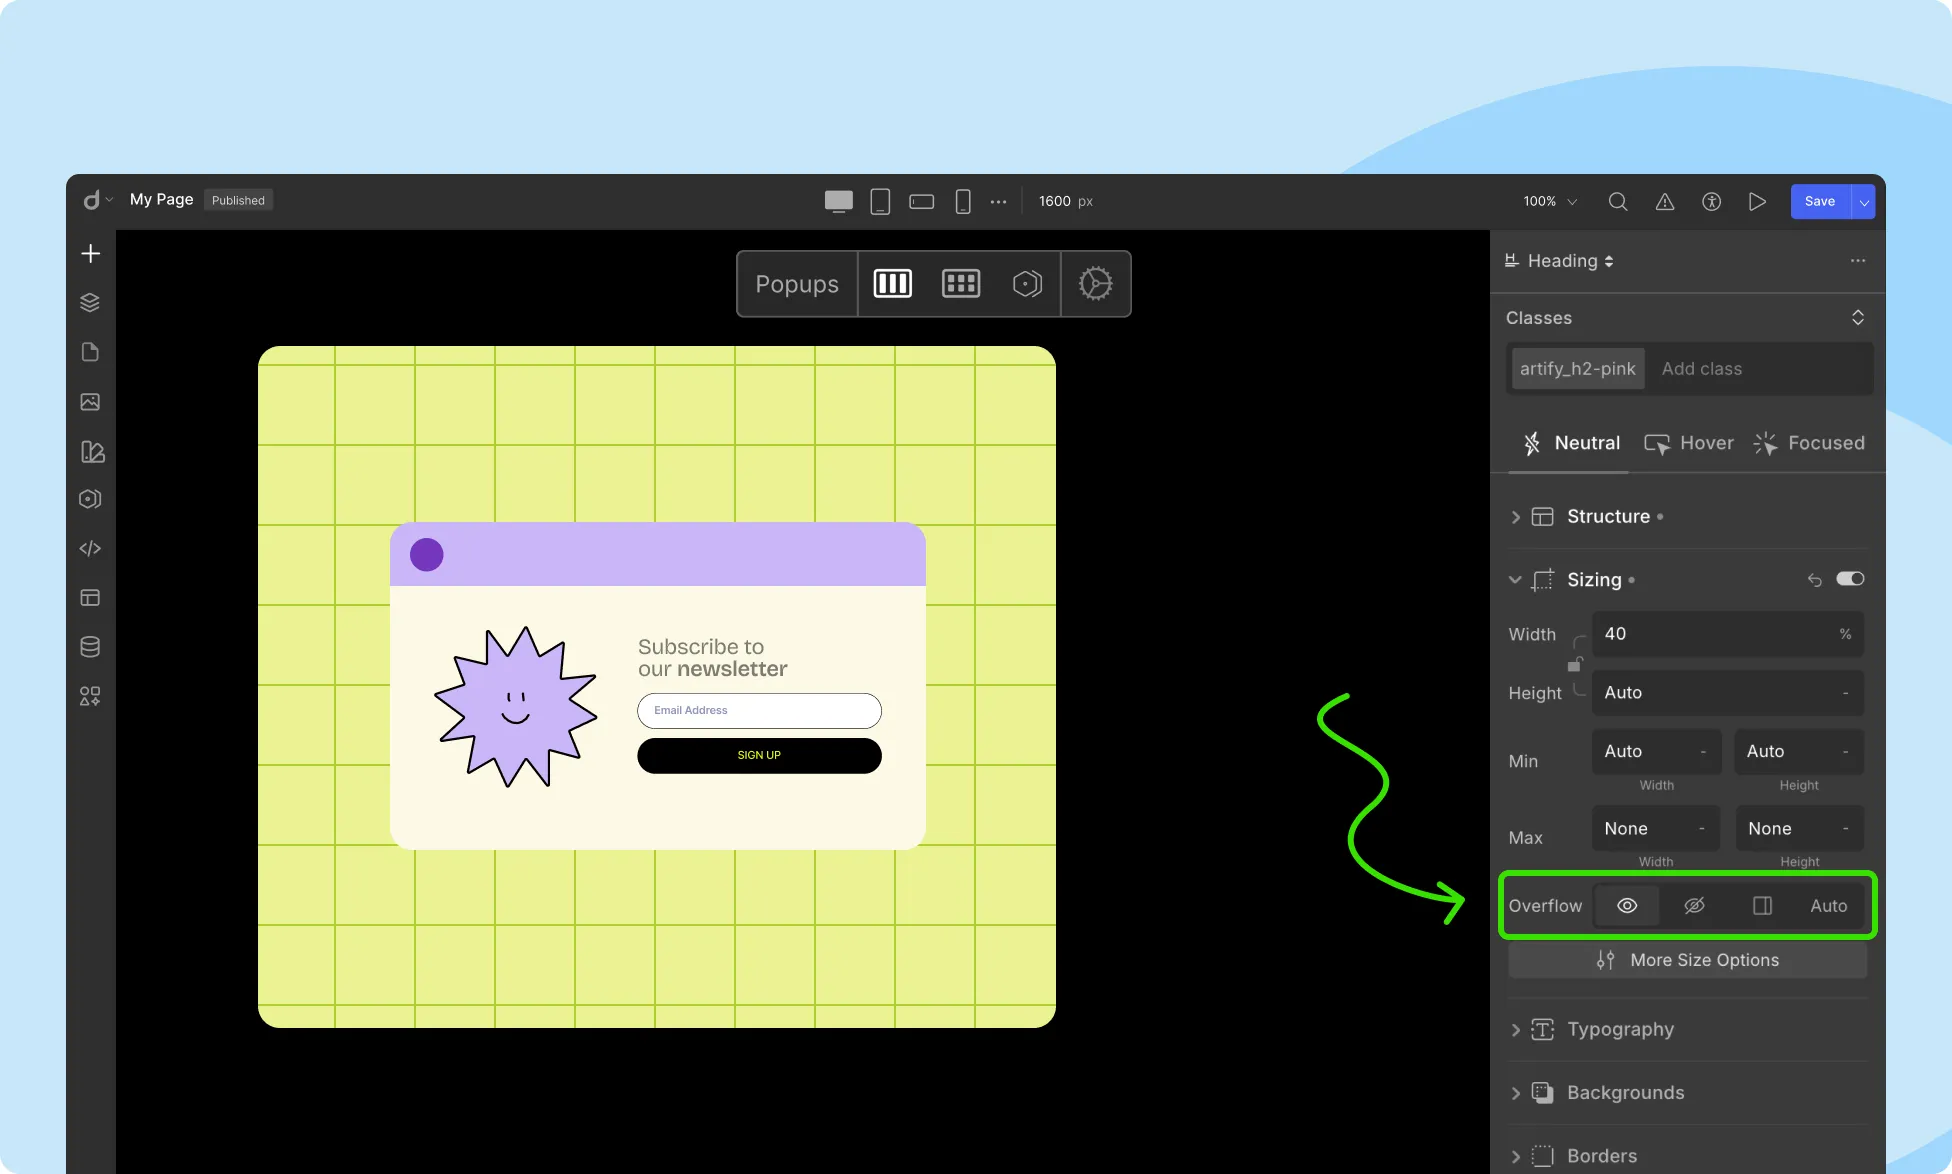
Task: Set Overflow to visible eye icon
Action: (x=1627, y=906)
